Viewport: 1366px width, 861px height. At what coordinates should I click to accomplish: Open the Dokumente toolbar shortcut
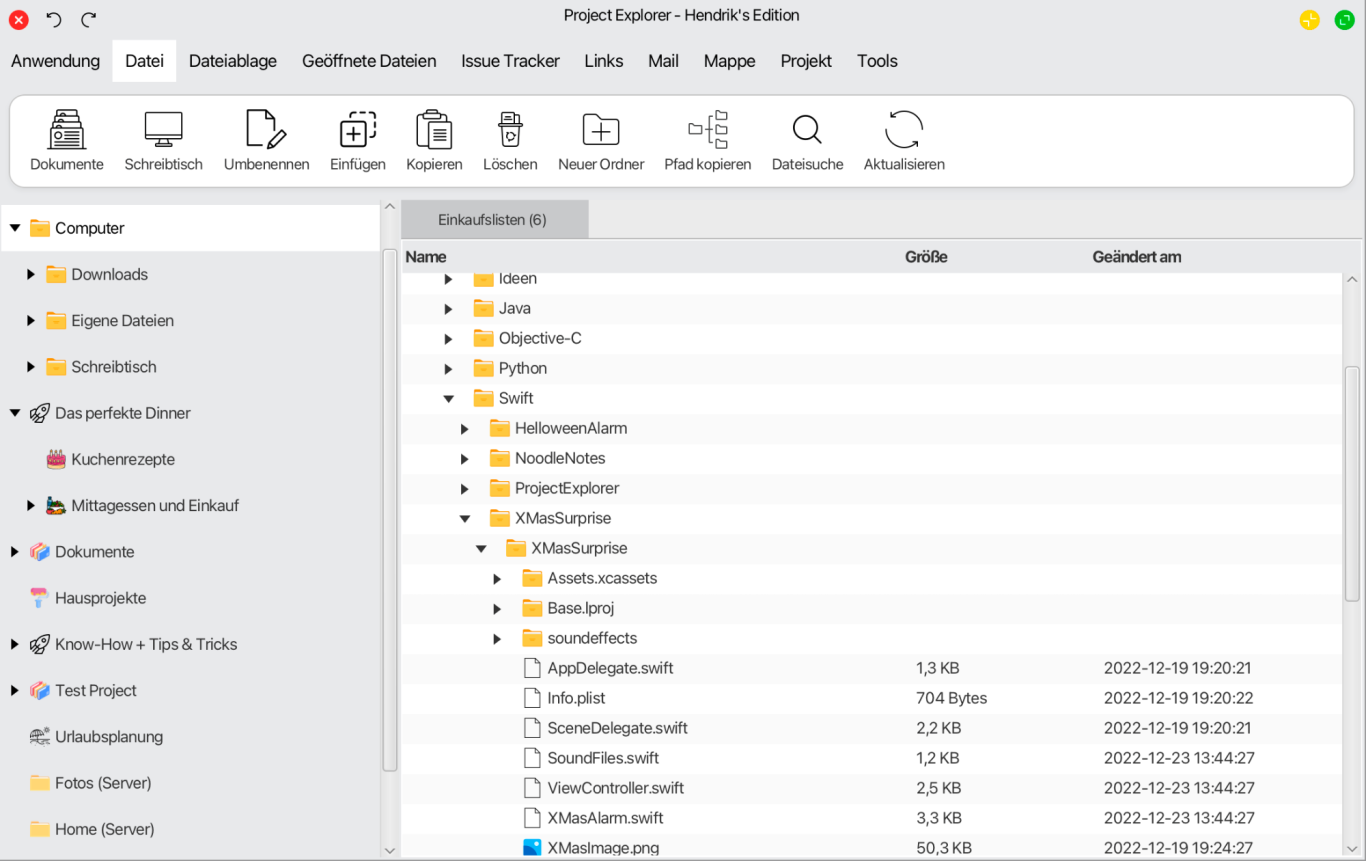click(67, 141)
